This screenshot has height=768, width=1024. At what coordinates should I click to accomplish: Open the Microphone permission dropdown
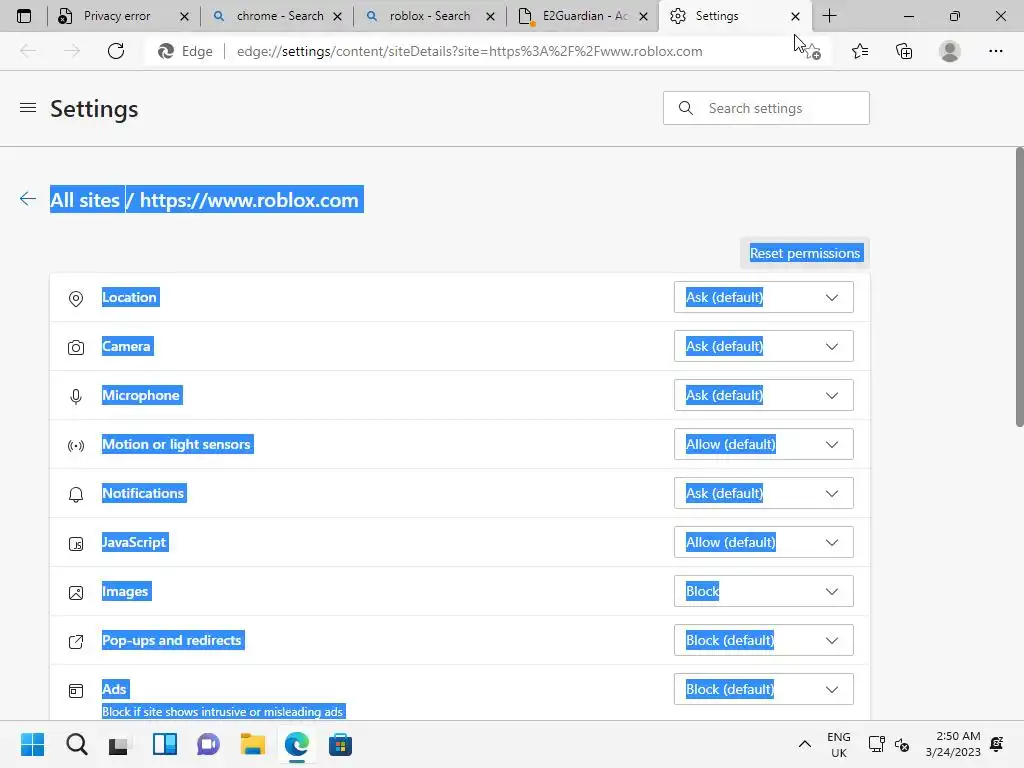click(763, 395)
